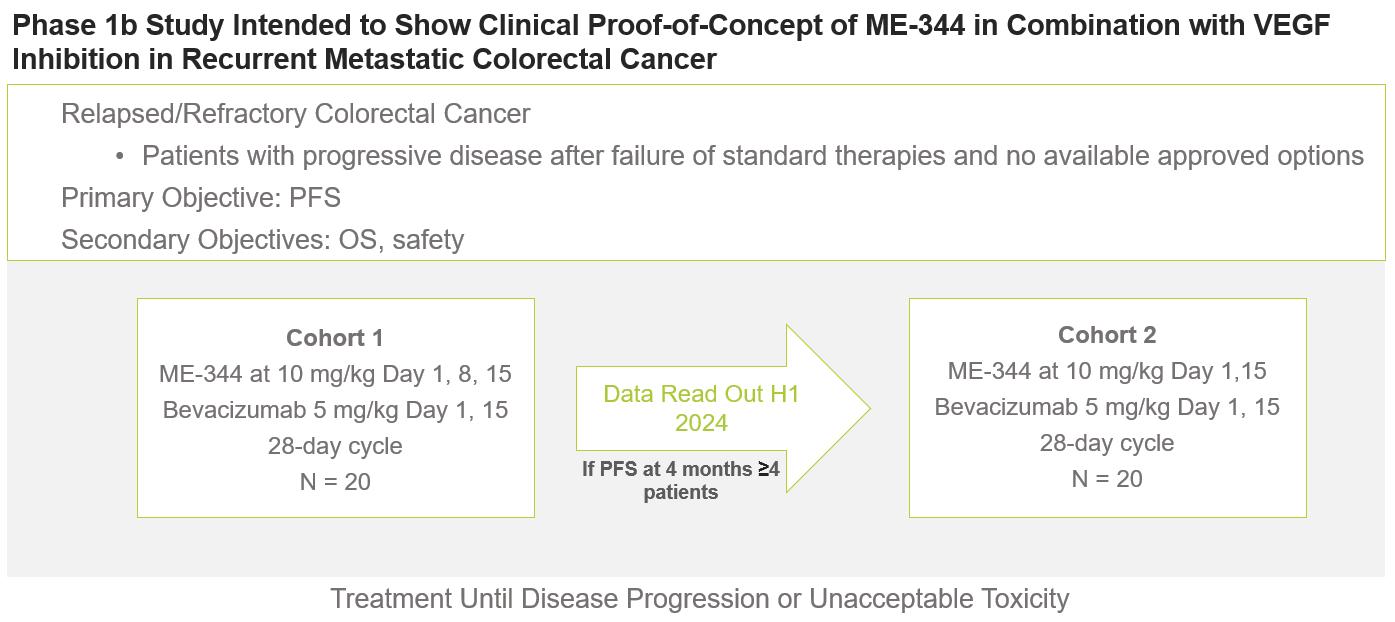Select the Primary Objective: PFS line
This screenshot has height=622, width=1395.
coord(201,198)
